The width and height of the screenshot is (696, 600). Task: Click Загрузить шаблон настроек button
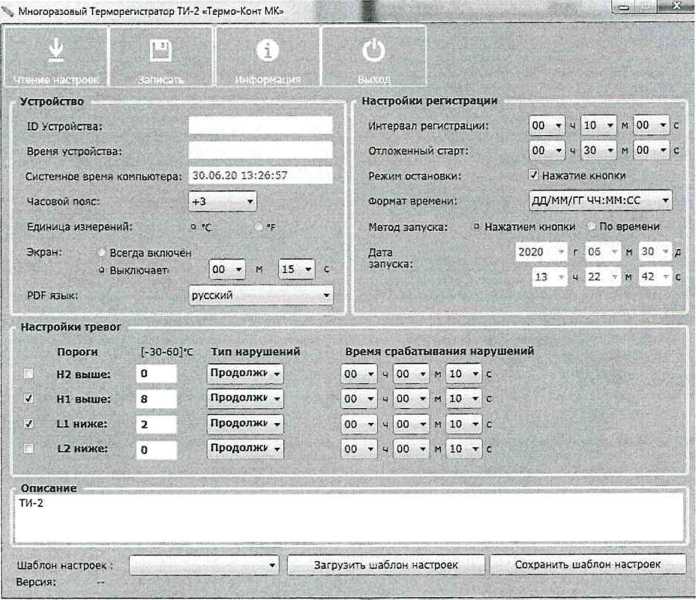[386, 564]
